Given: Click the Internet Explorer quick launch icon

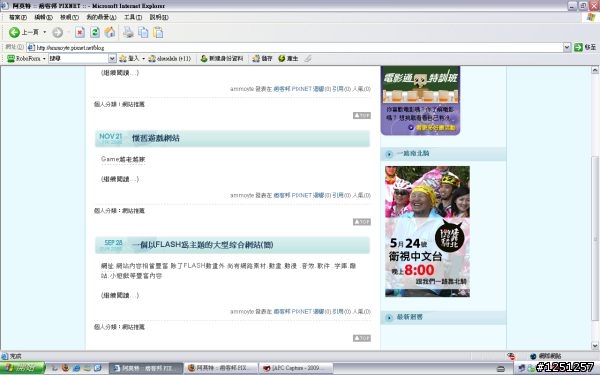Looking at the screenshot, I should (x=76, y=368).
